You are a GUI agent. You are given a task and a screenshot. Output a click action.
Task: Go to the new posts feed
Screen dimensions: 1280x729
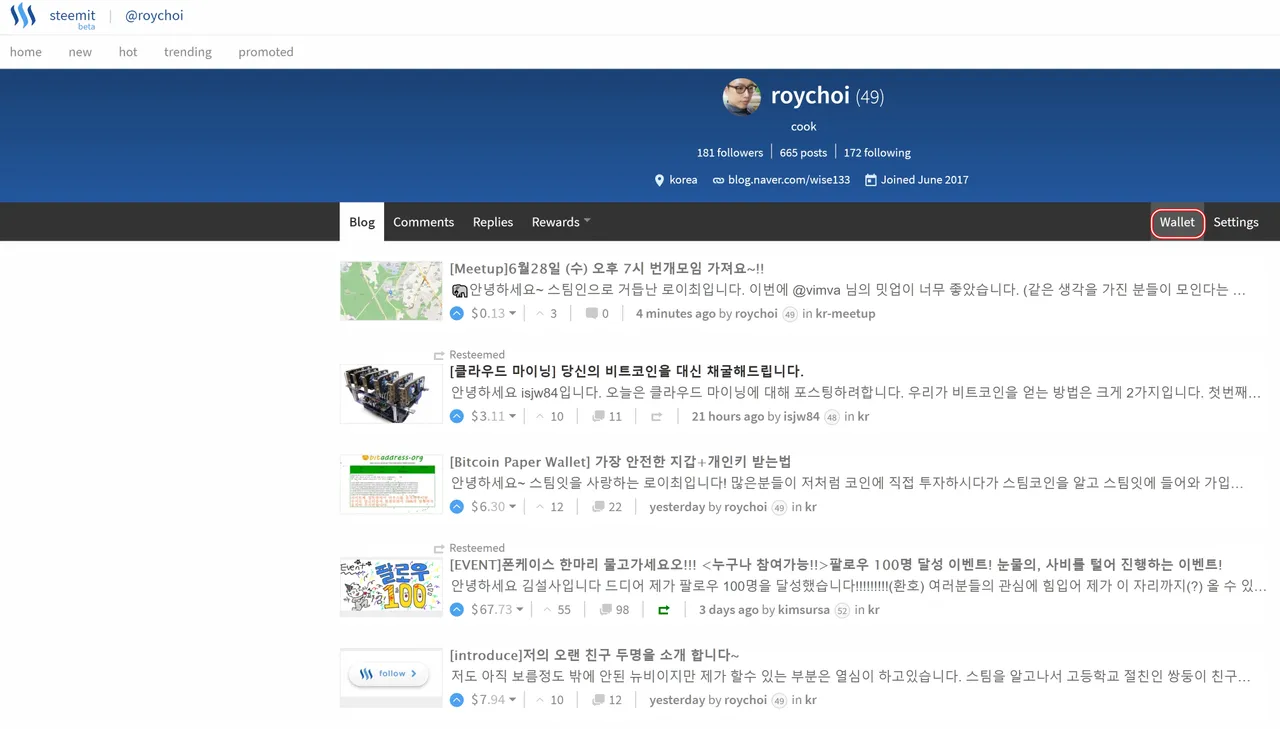click(x=80, y=52)
